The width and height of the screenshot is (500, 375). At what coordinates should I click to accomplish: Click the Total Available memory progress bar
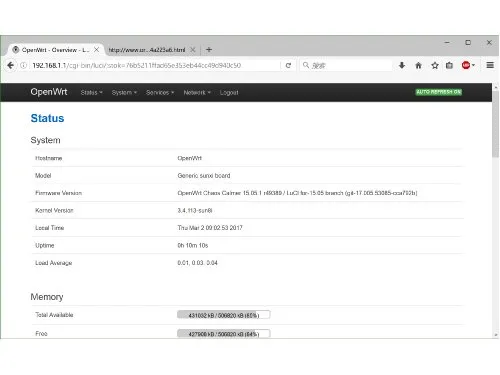[x=224, y=315]
